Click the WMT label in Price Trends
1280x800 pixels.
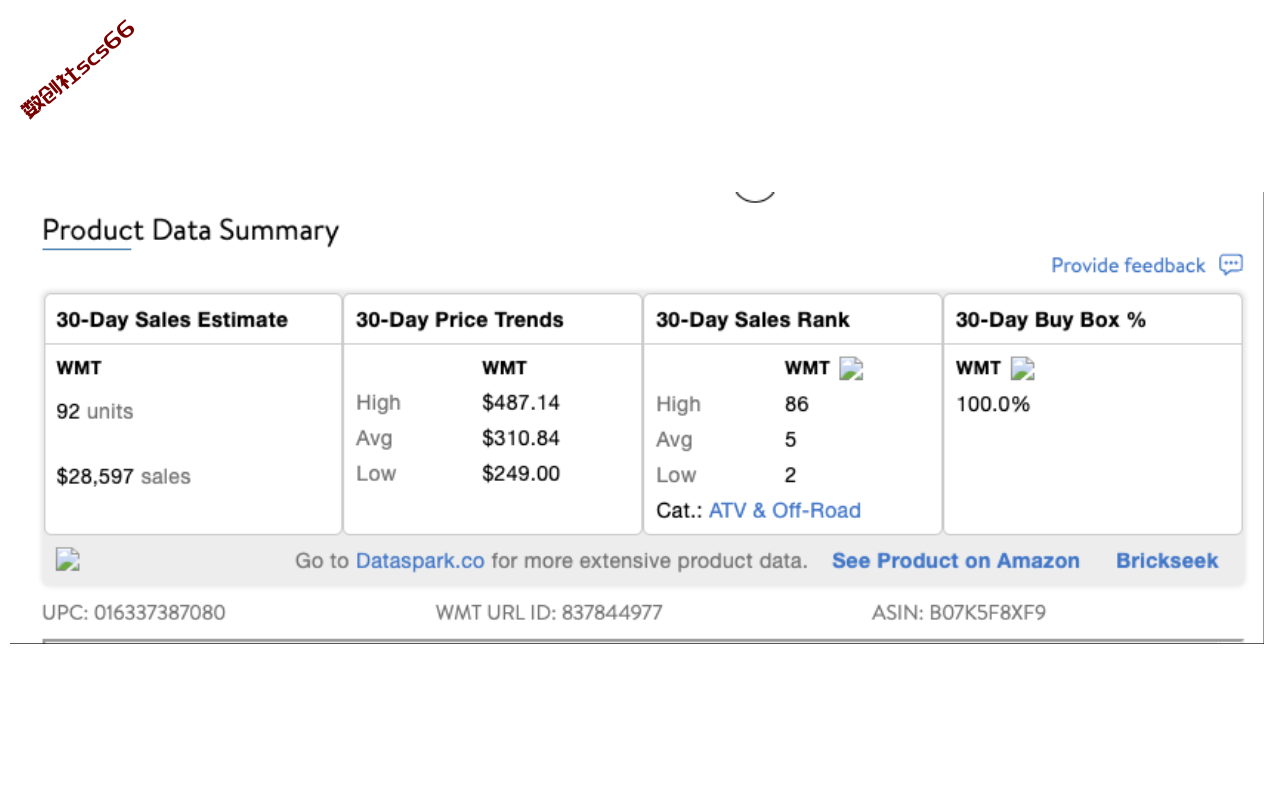click(x=505, y=368)
